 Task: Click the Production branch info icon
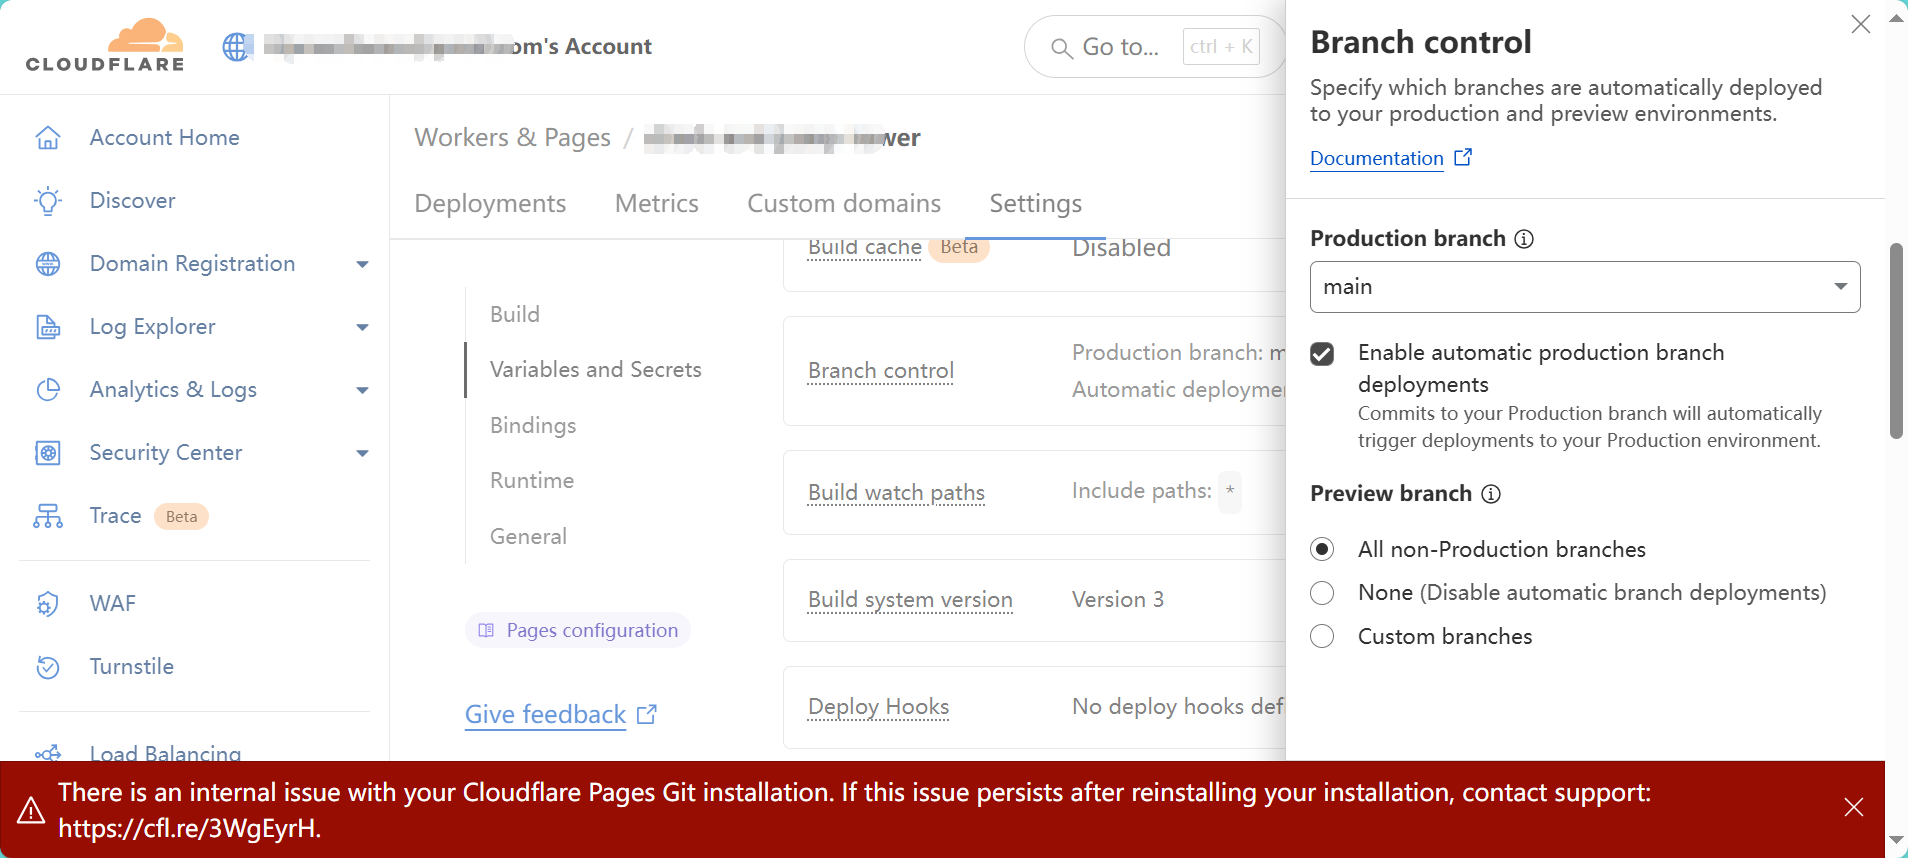coord(1524,239)
